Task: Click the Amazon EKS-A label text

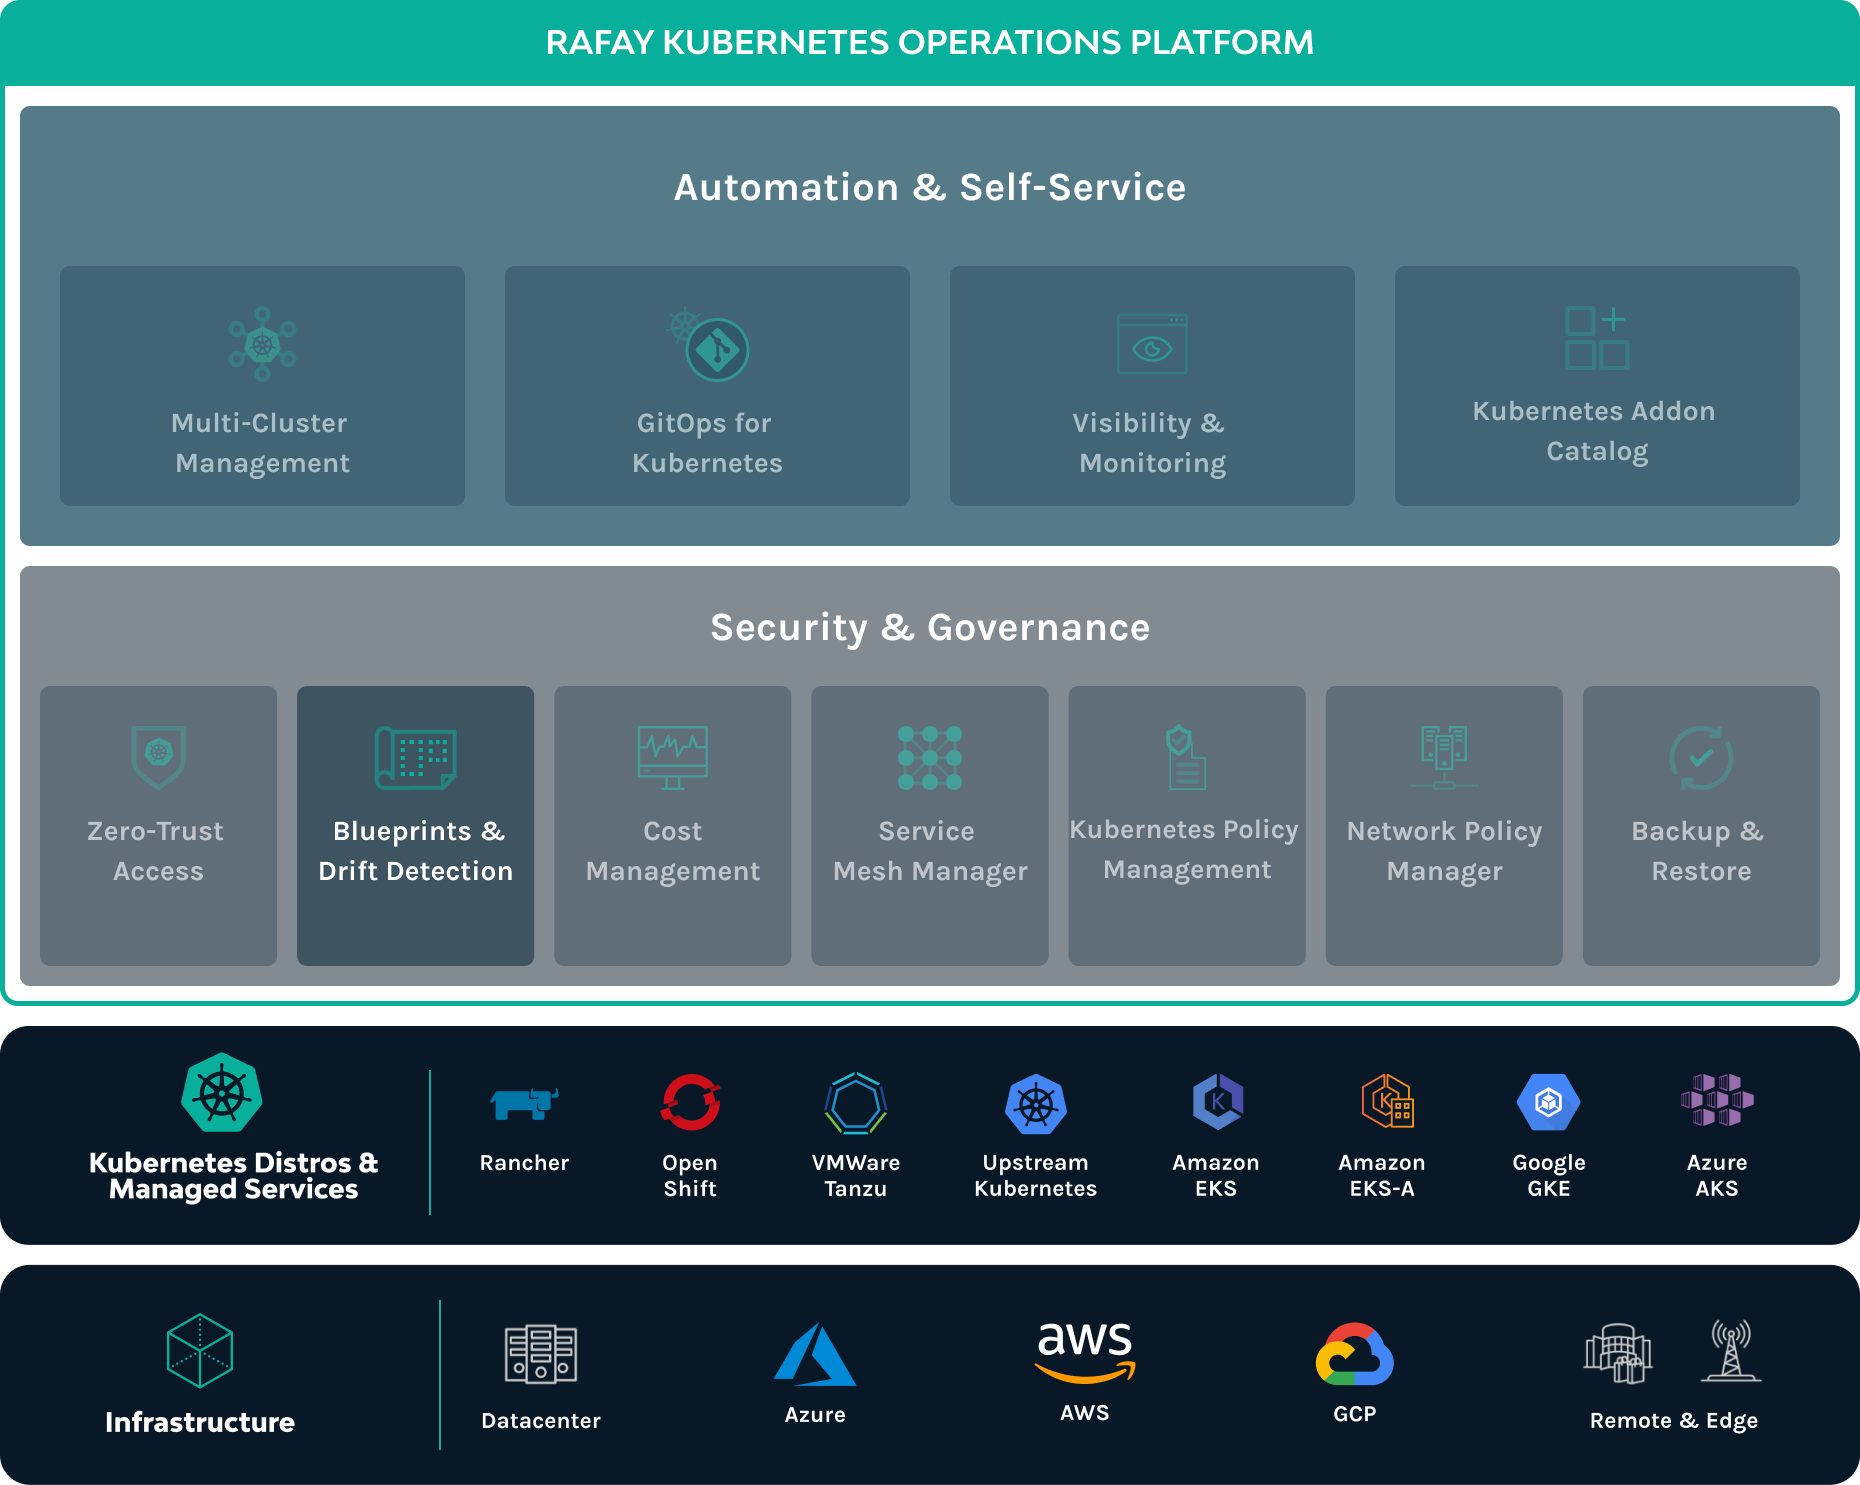Action: pos(1382,1175)
